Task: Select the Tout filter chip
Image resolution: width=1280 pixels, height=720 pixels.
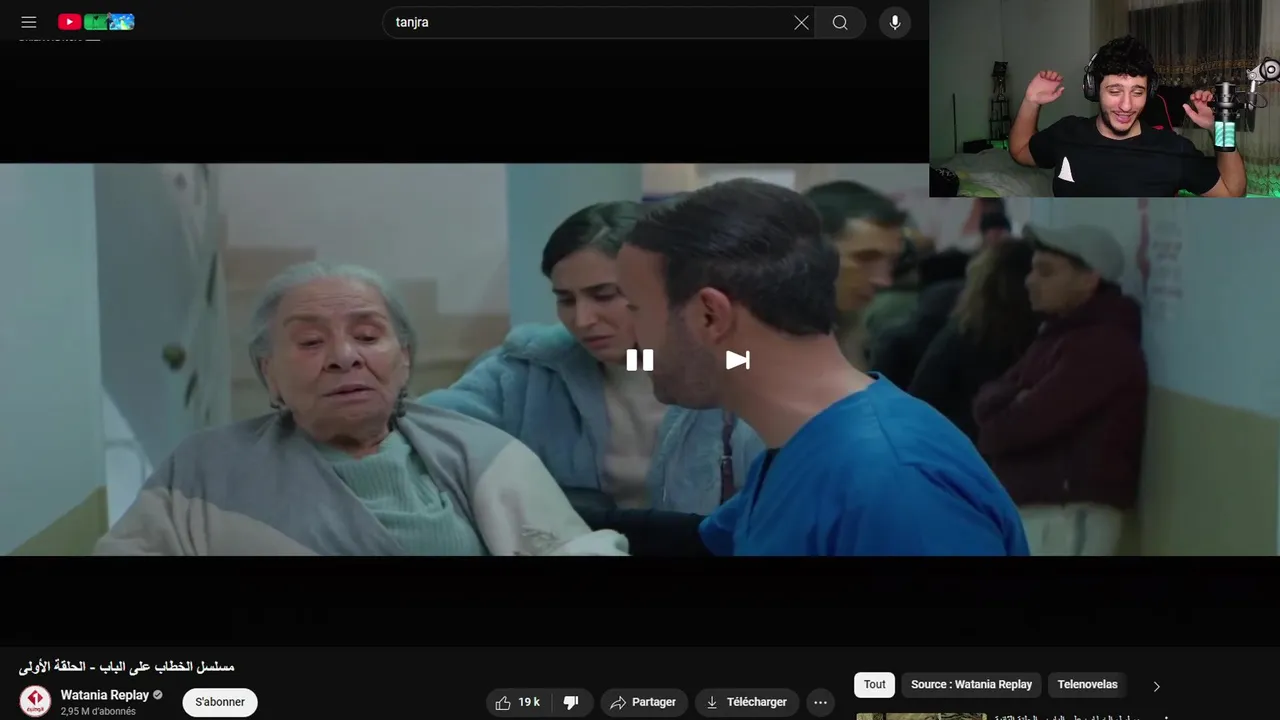Action: pos(875,684)
